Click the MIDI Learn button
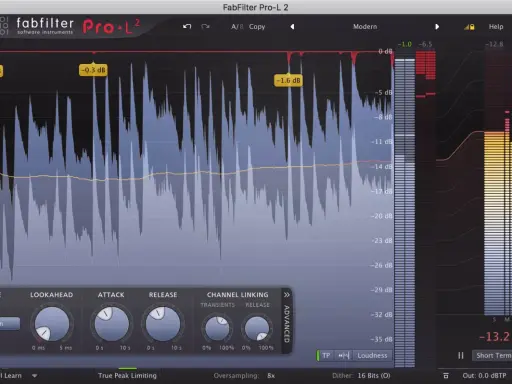This screenshot has height=384, width=512. [11, 376]
